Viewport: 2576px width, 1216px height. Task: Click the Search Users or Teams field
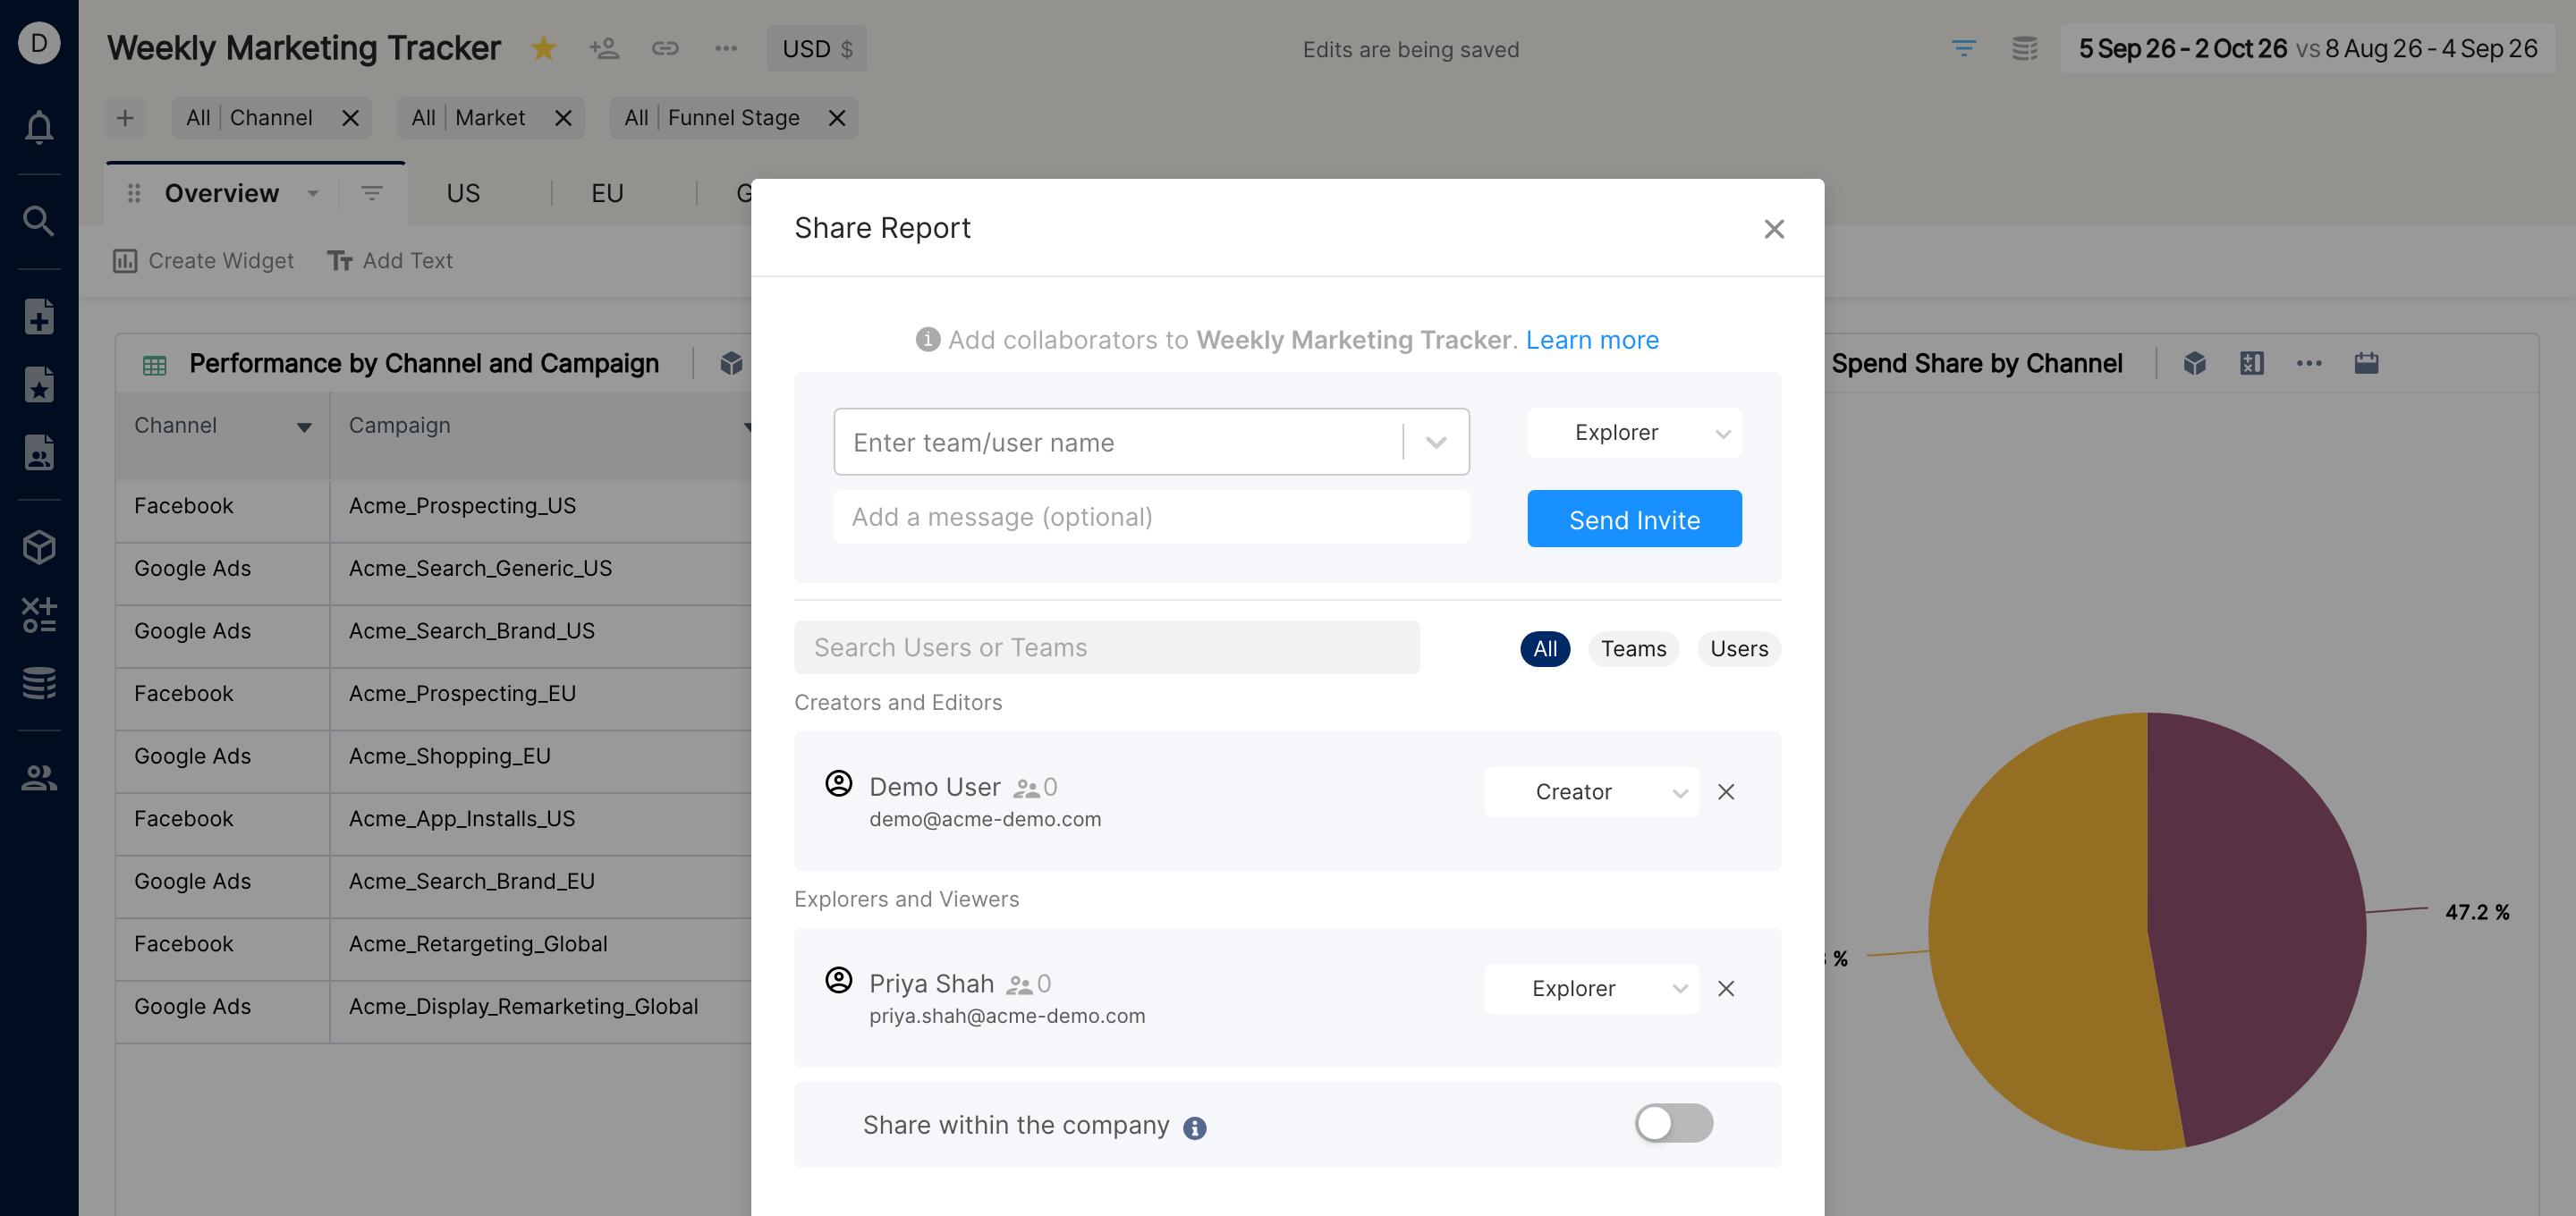point(1106,647)
